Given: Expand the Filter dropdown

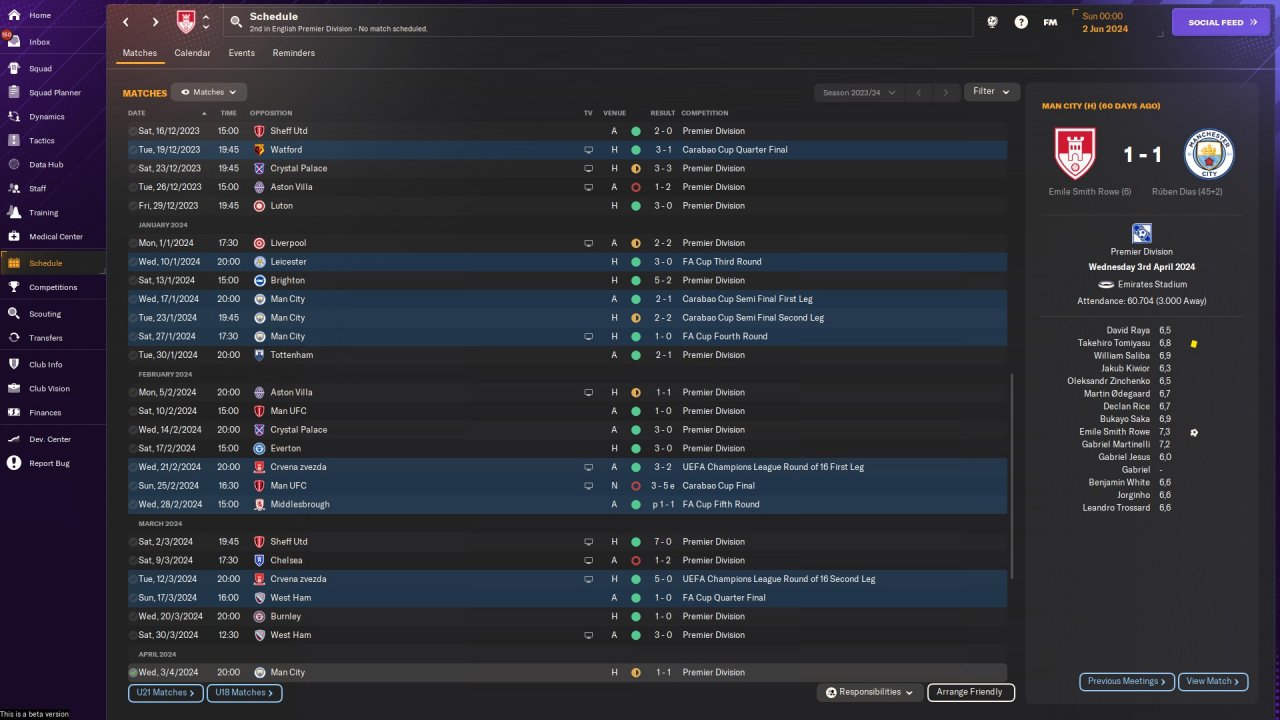Looking at the screenshot, I should point(992,92).
